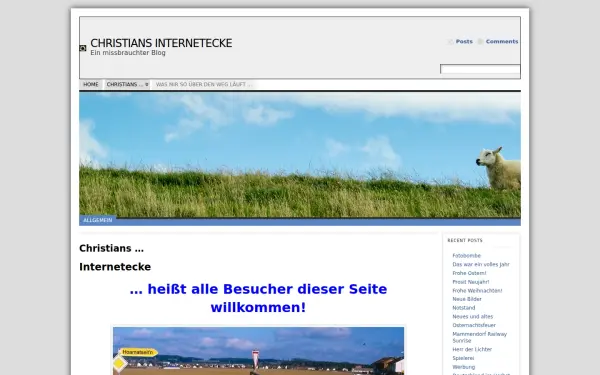Open recent post Spielerei
The width and height of the screenshot is (600, 375).
tap(463, 358)
